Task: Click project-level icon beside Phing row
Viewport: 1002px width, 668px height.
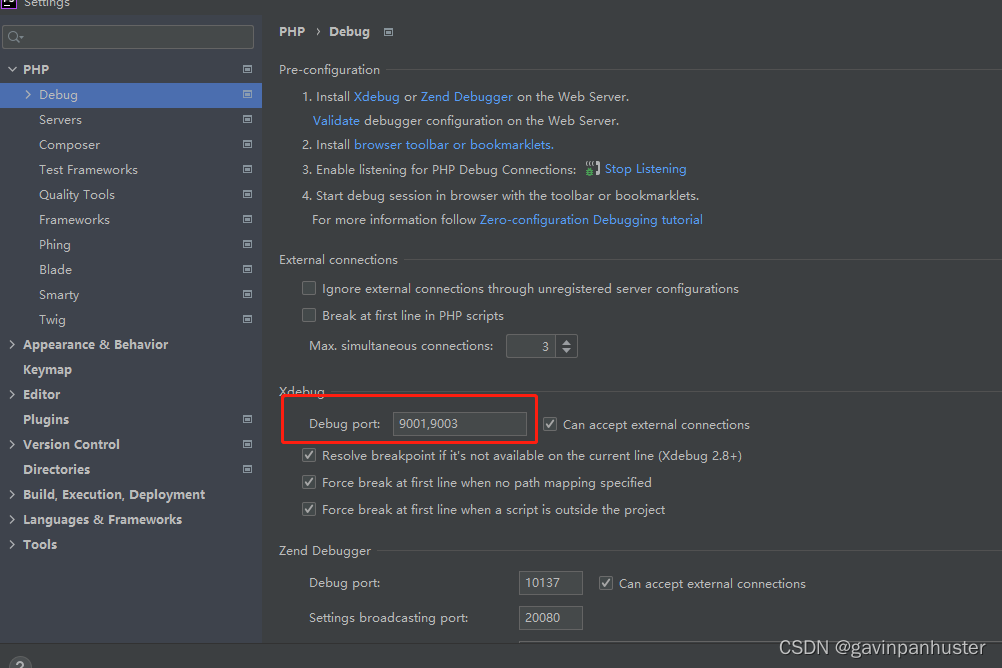Action: point(247,244)
